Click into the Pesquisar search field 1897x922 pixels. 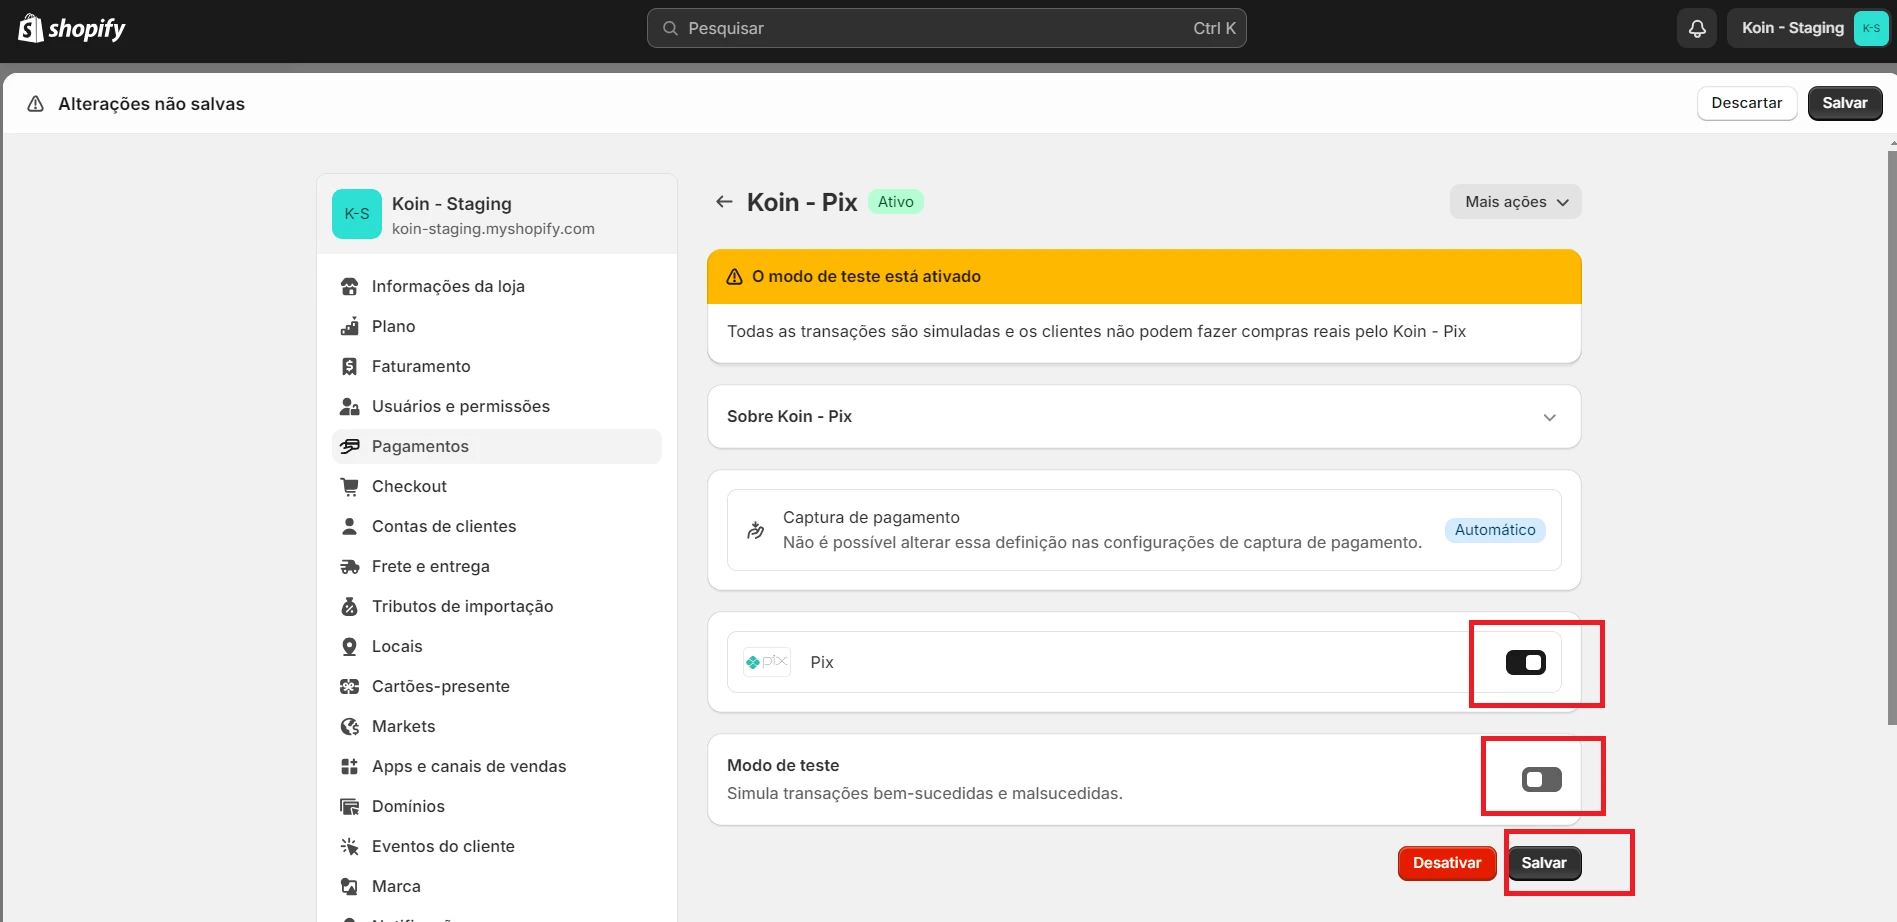[946, 28]
